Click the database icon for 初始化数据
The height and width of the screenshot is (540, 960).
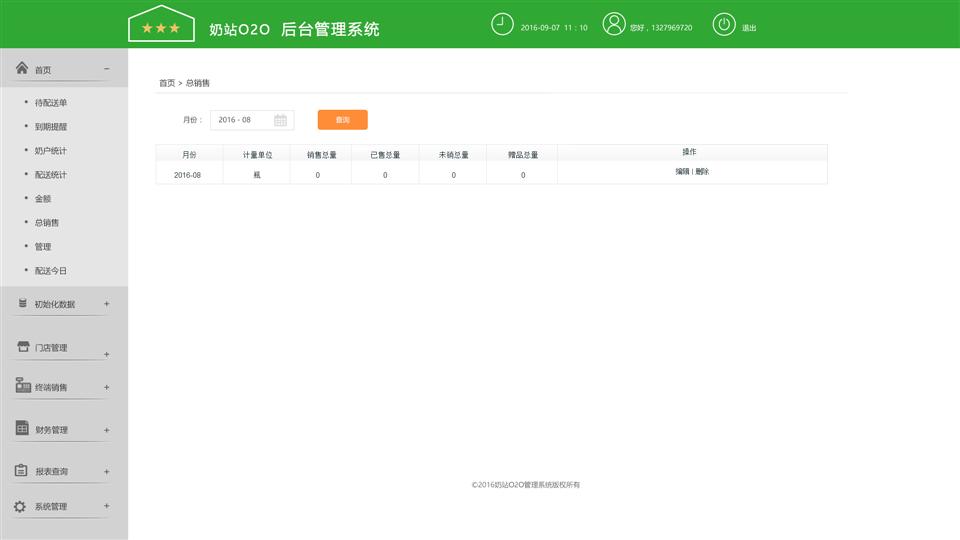pos(22,303)
